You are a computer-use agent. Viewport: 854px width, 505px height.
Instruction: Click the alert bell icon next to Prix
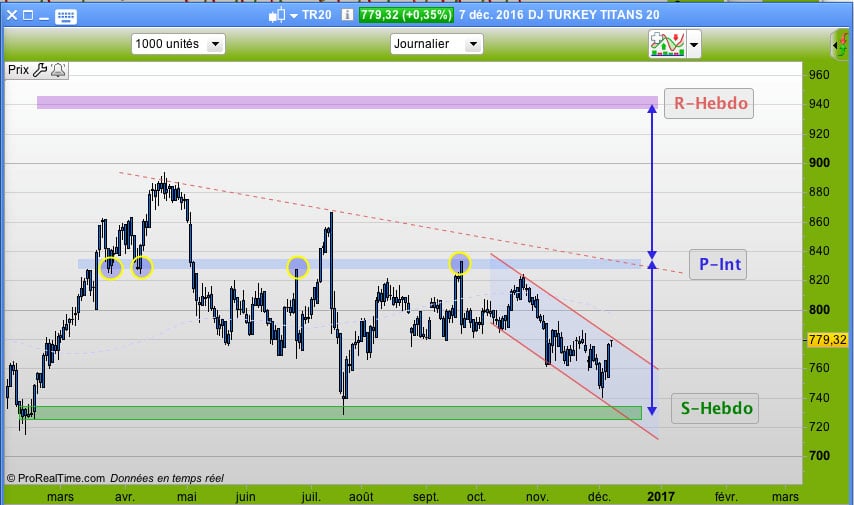coord(58,70)
